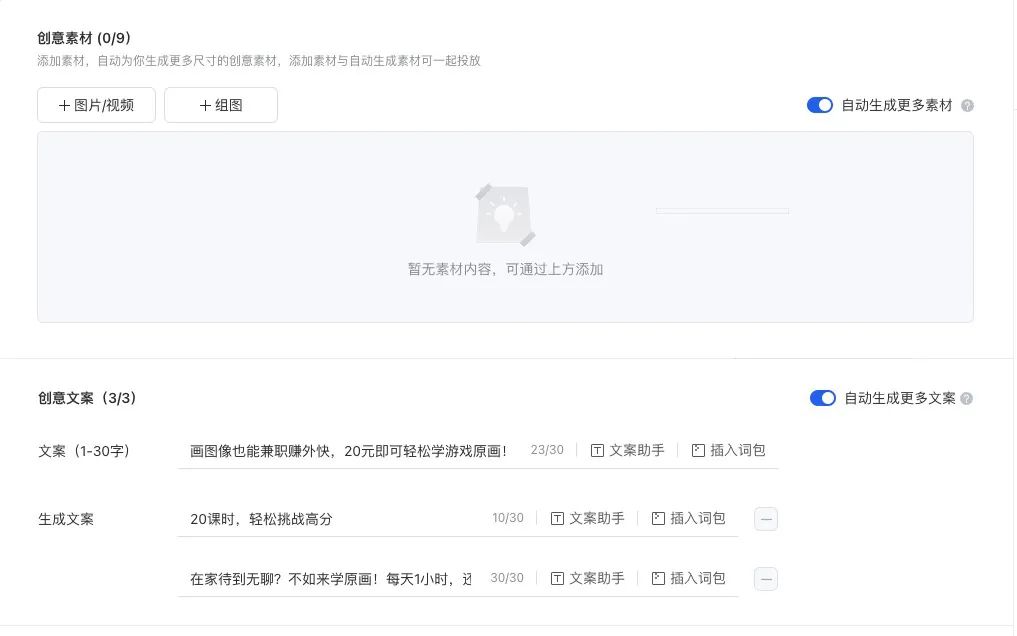
Task: Open 文案助手 in the 30/30 row
Action: 588,578
